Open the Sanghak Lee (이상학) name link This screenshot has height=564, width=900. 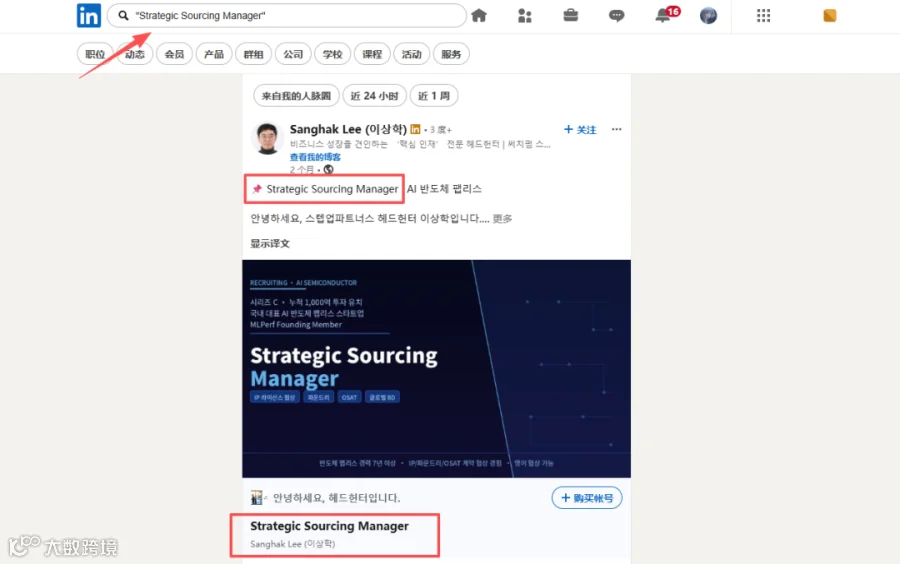pos(348,129)
